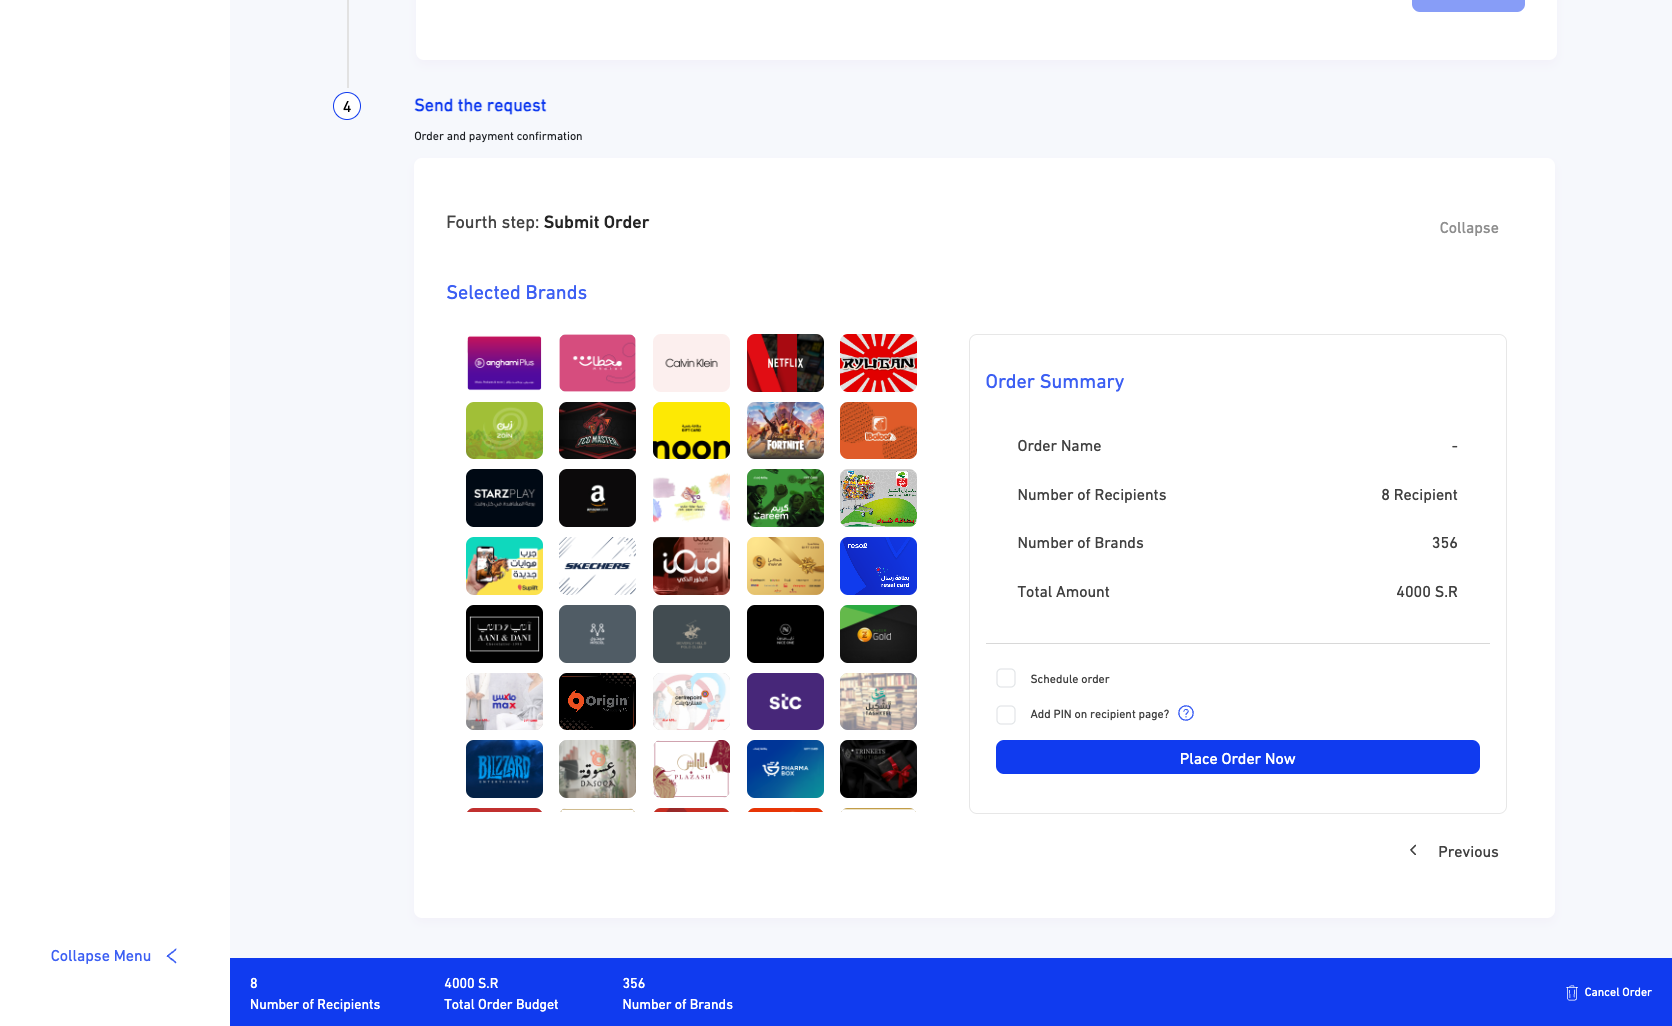Click the Netflix brand thumbnail
1672x1026 pixels.
point(785,363)
